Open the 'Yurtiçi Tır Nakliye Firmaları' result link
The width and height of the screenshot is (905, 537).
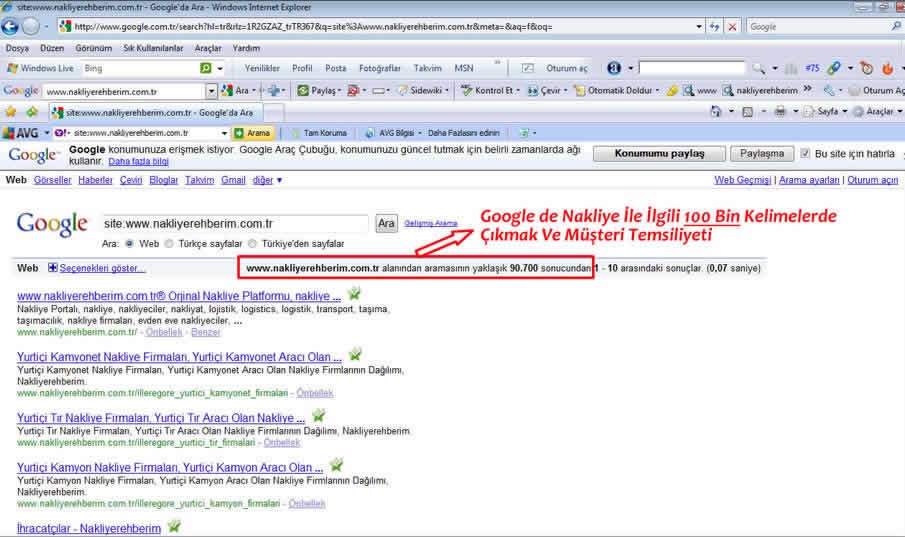tap(160, 417)
